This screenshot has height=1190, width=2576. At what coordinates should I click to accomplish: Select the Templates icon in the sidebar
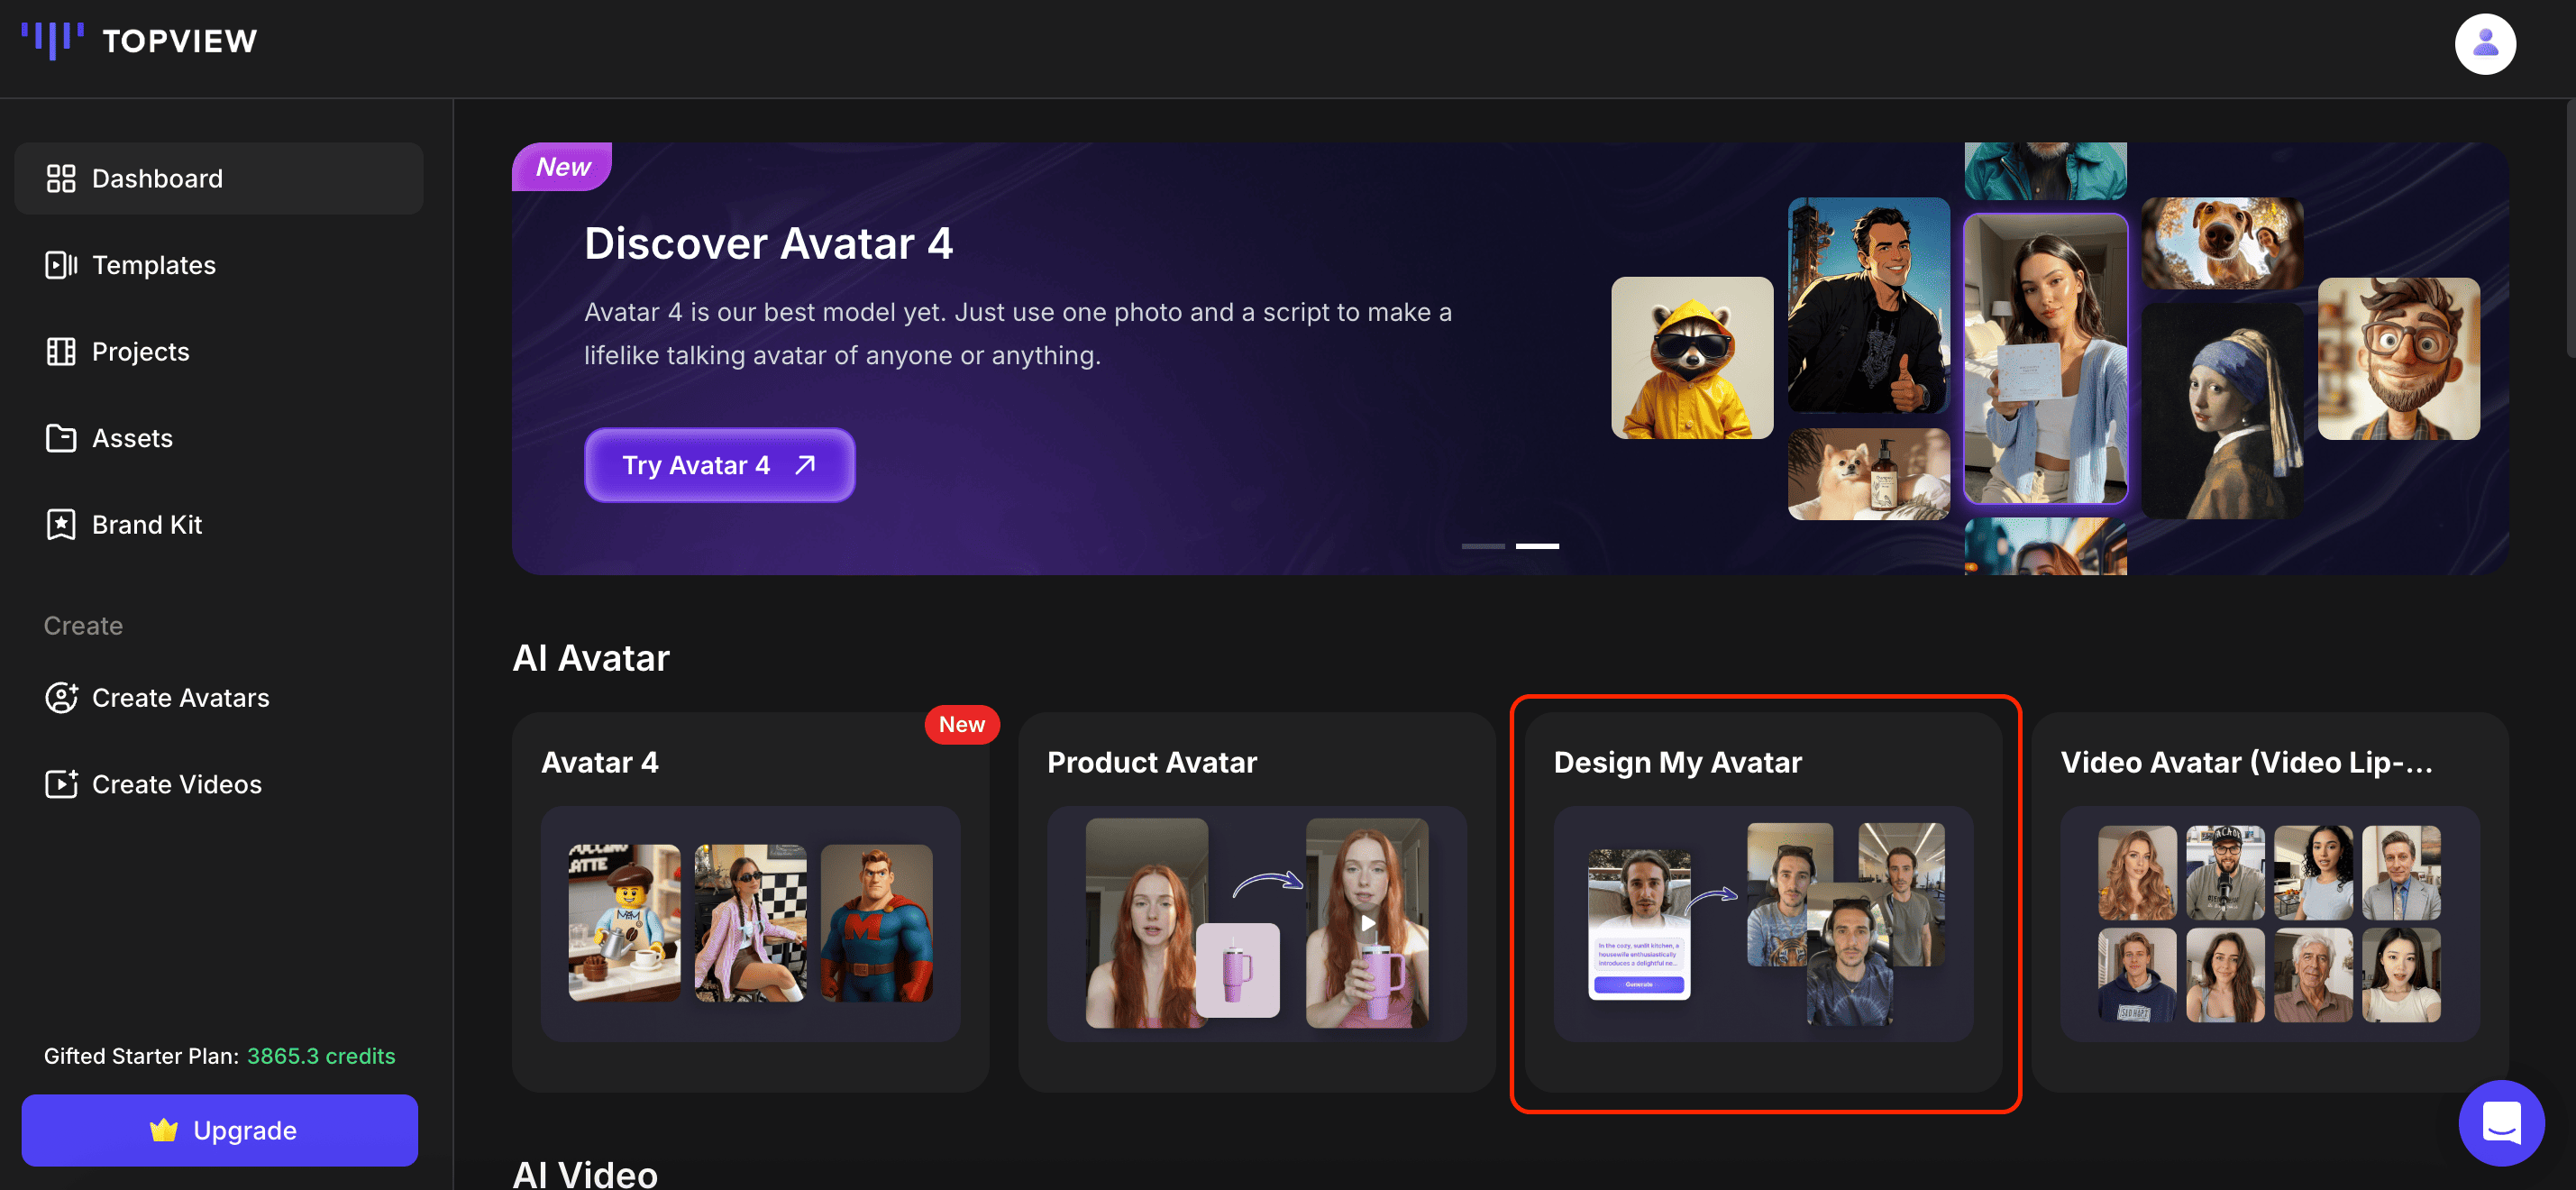[61, 265]
